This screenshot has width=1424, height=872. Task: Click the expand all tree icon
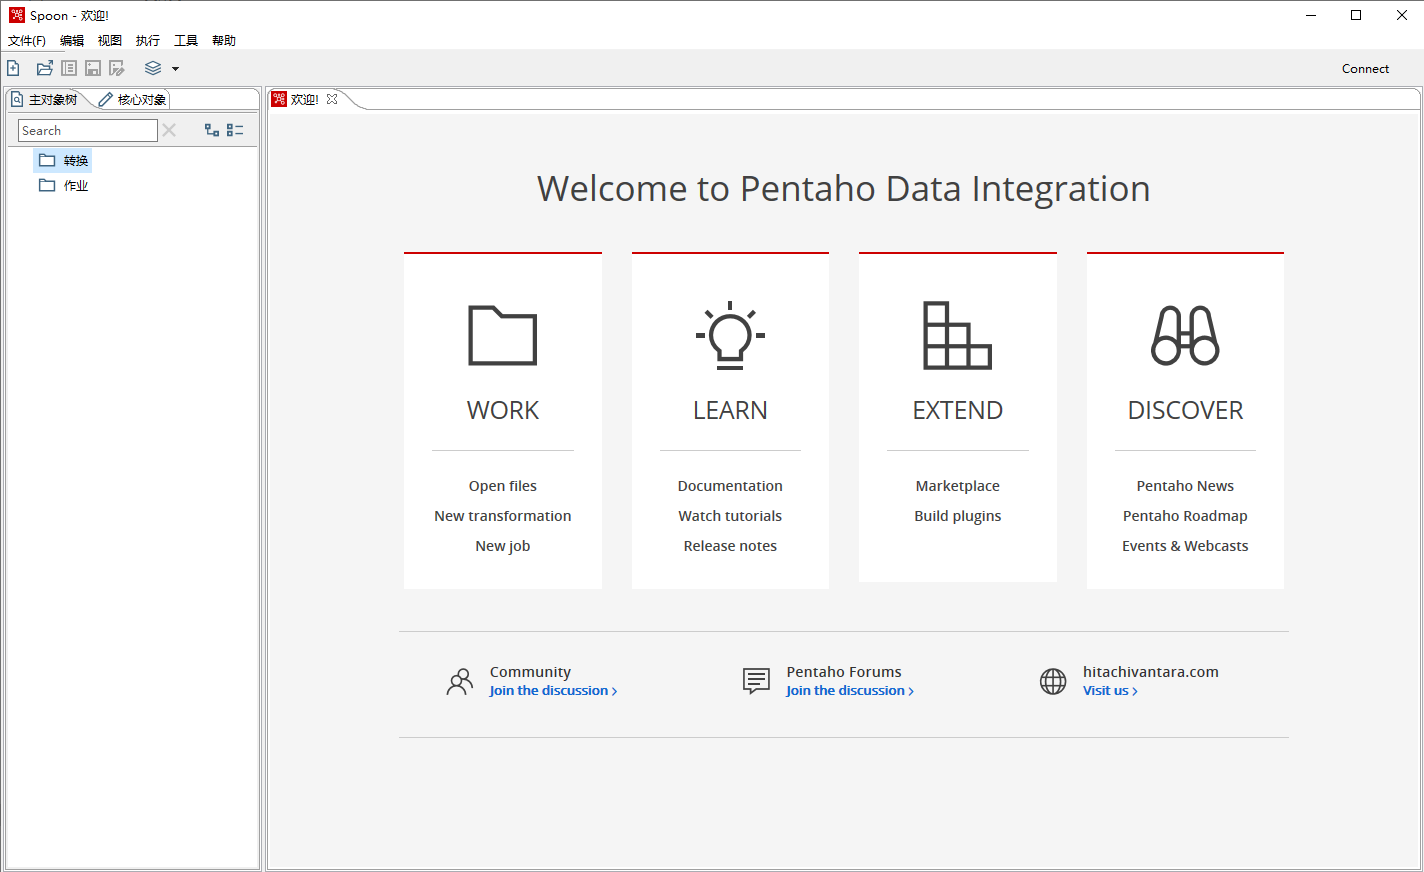pyautogui.click(x=212, y=130)
